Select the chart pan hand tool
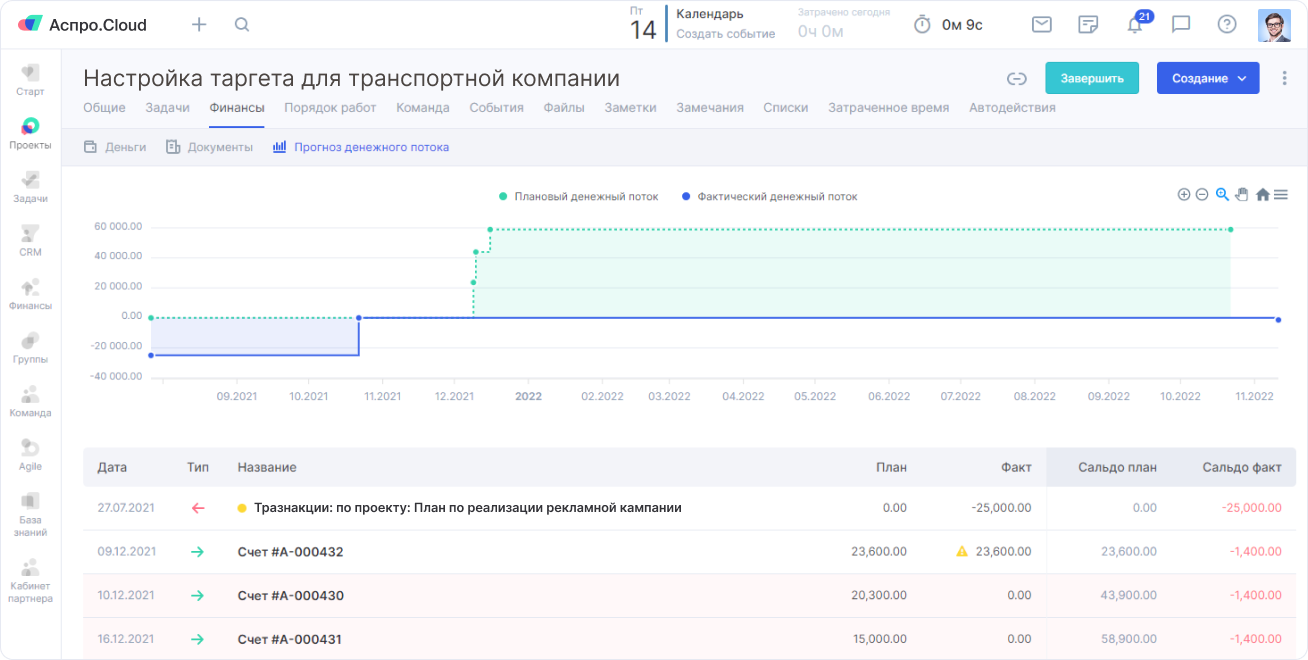Viewport: 1308px width, 660px height. click(x=1242, y=195)
